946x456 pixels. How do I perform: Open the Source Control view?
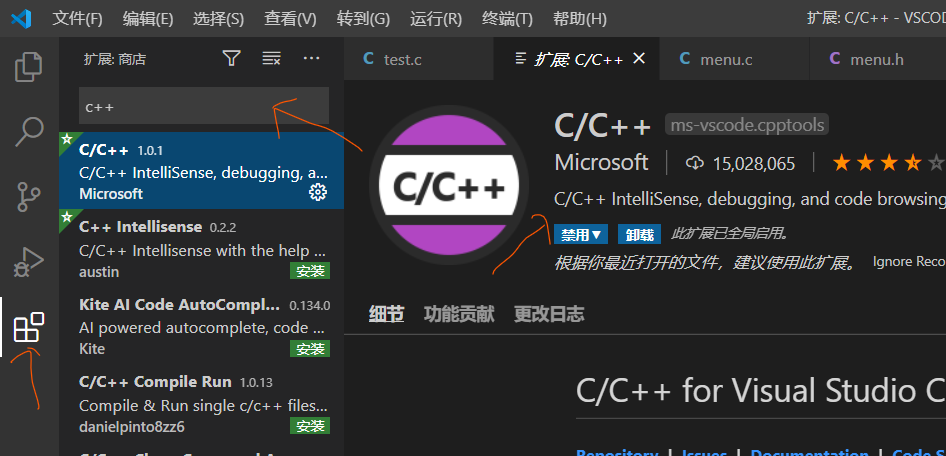tap(28, 197)
